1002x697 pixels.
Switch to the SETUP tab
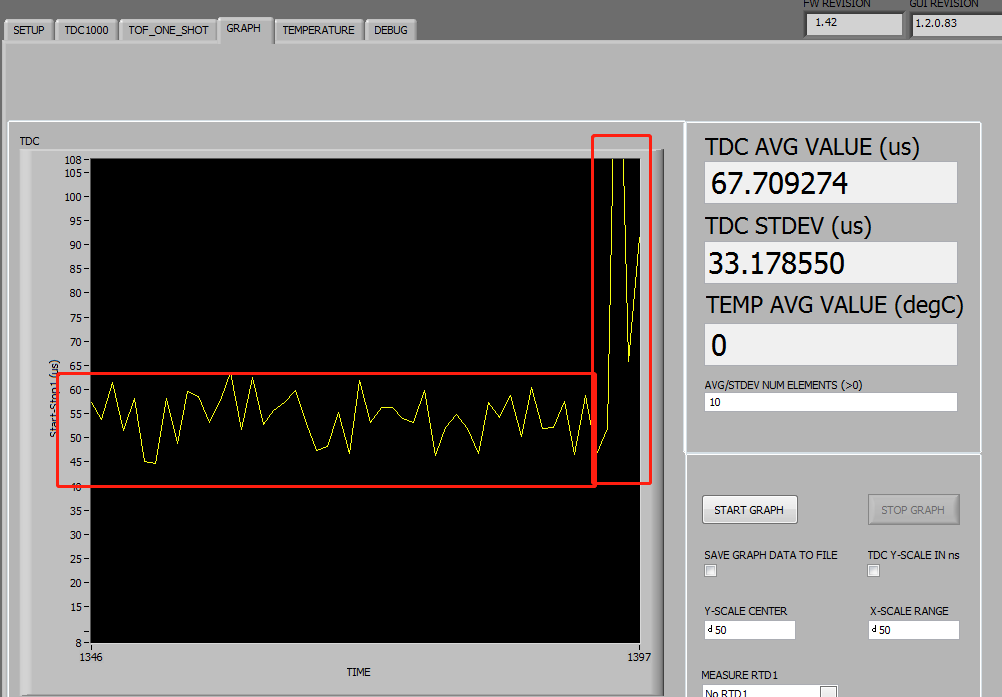pos(27,29)
